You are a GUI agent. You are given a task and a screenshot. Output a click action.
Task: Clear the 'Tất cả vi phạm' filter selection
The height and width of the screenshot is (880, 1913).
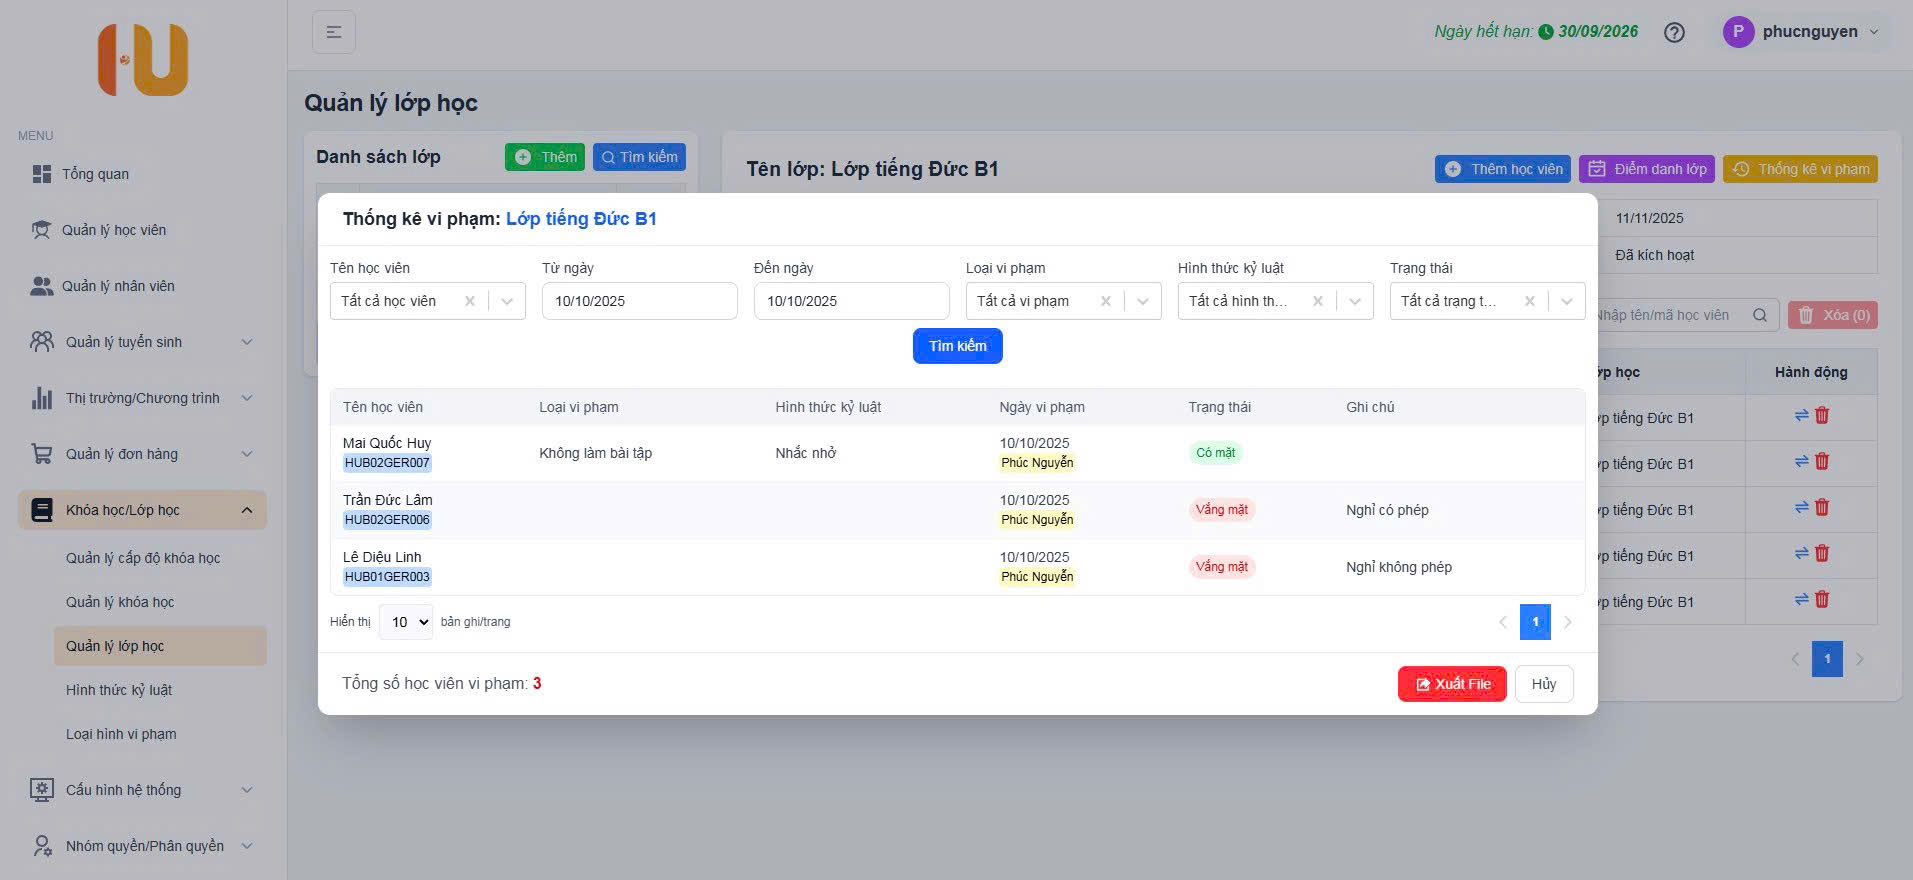click(x=1105, y=301)
